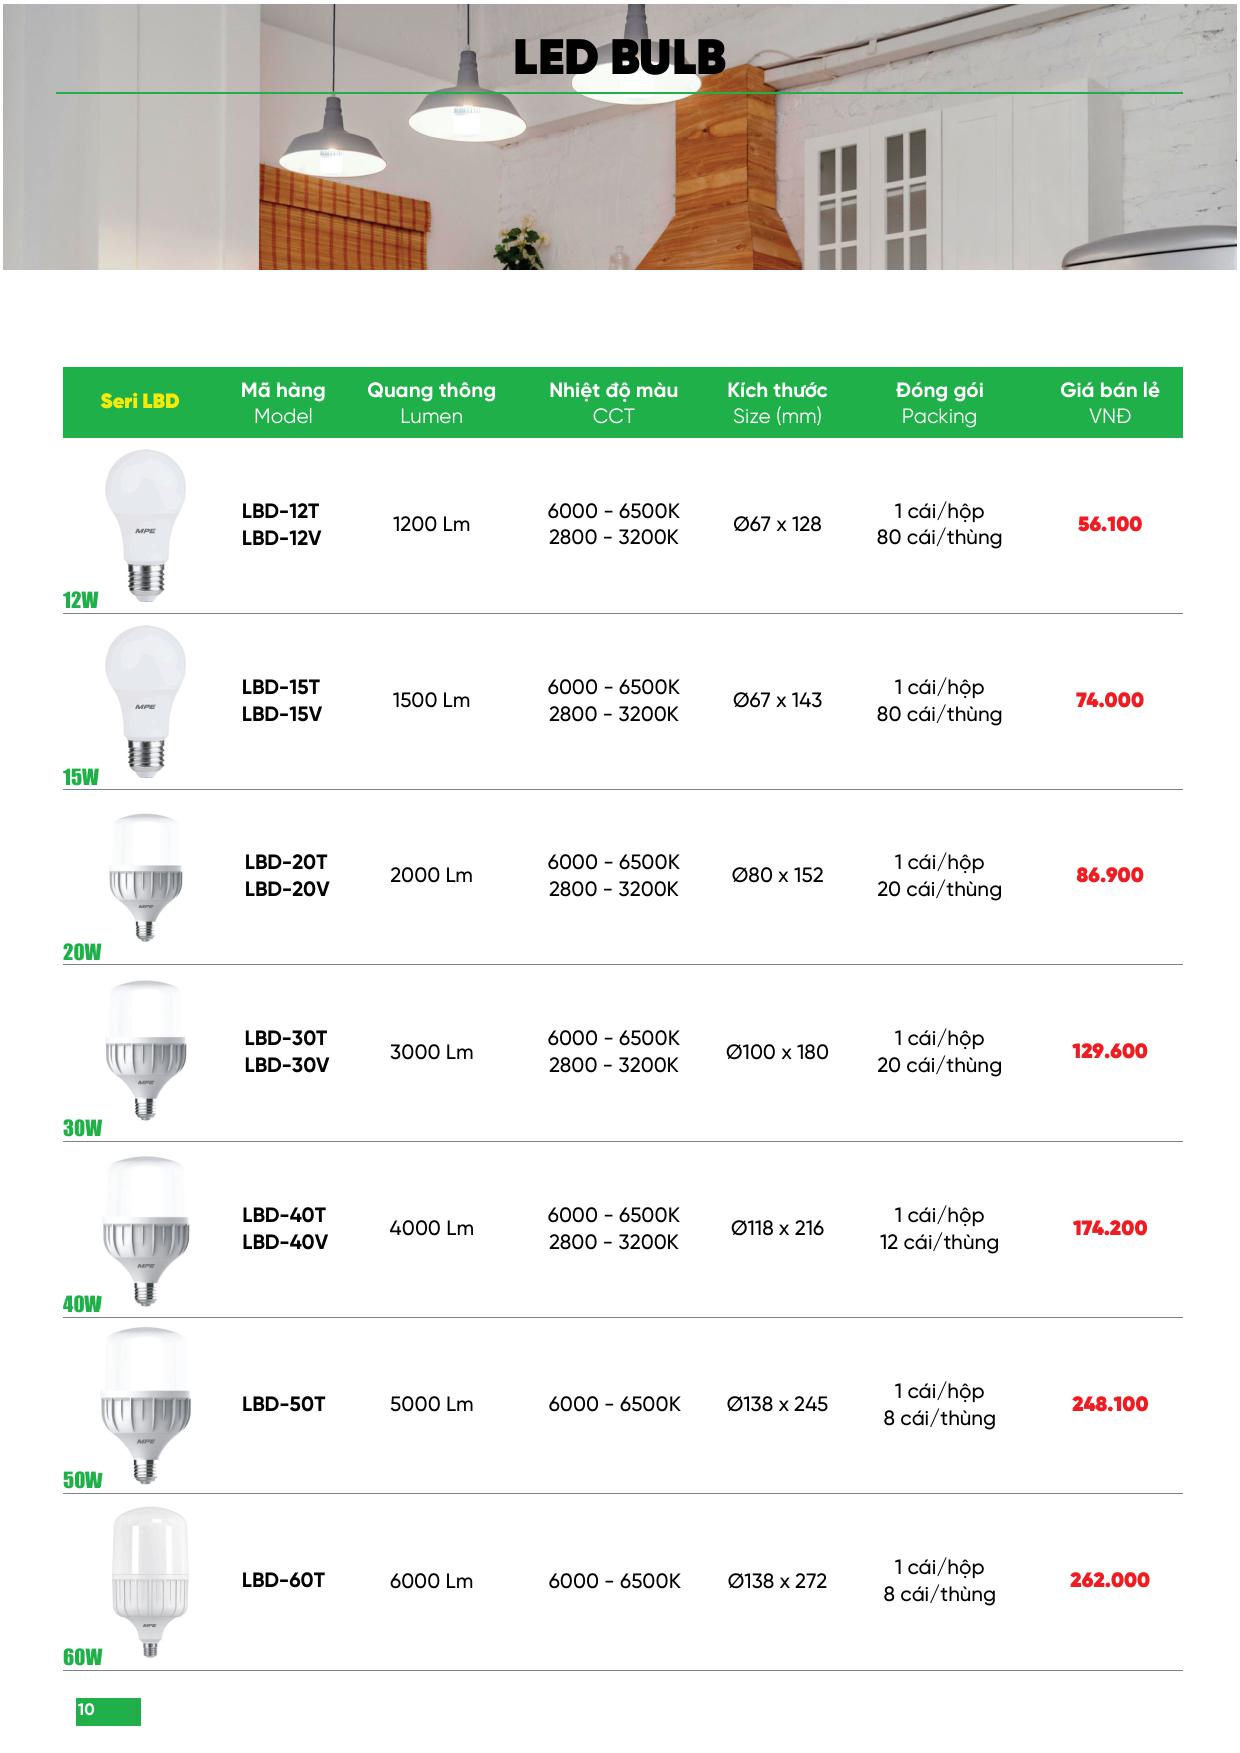Image resolution: width=1240 pixels, height=1753 pixels.
Task: Click the 56.100 price value
Action: click(x=1109, y=524)
